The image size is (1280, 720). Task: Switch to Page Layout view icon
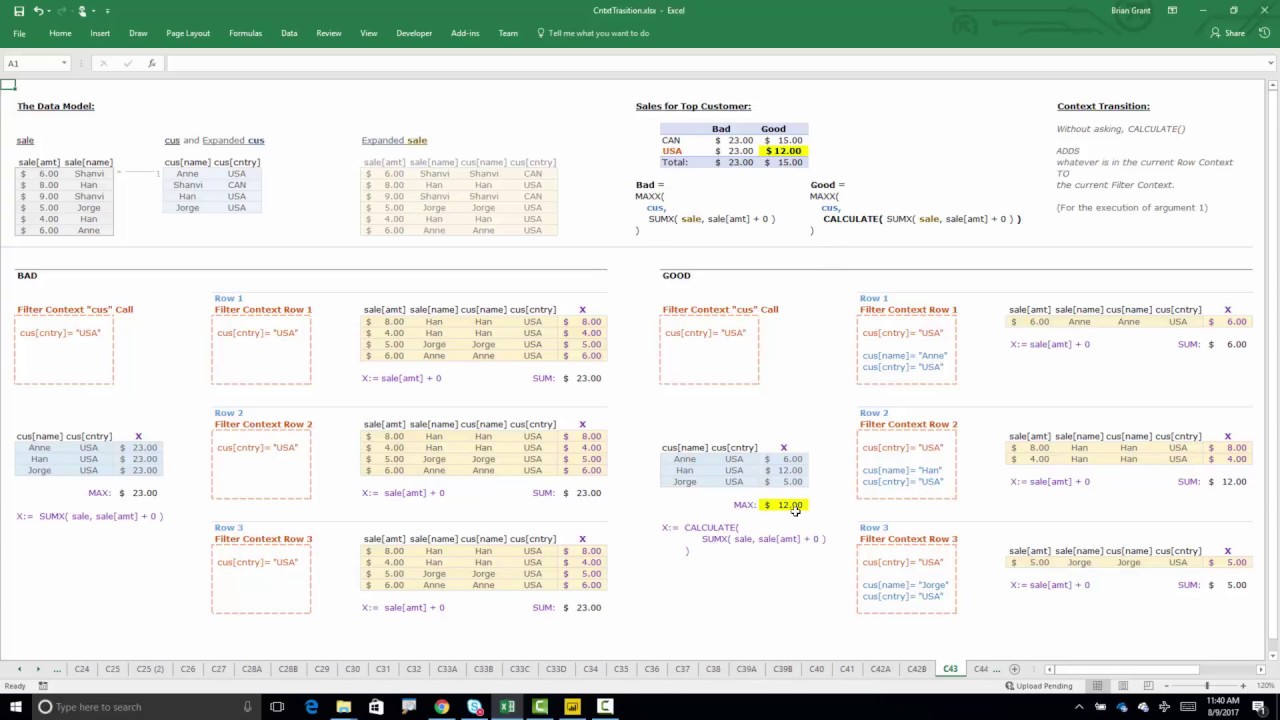point(1123,686)
